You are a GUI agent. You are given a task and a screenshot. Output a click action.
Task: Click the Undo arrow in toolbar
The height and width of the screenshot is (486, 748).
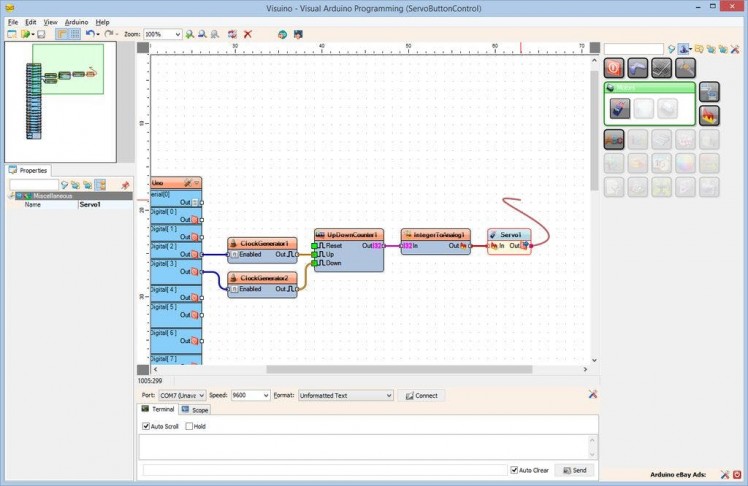click(x=90, y=34)
